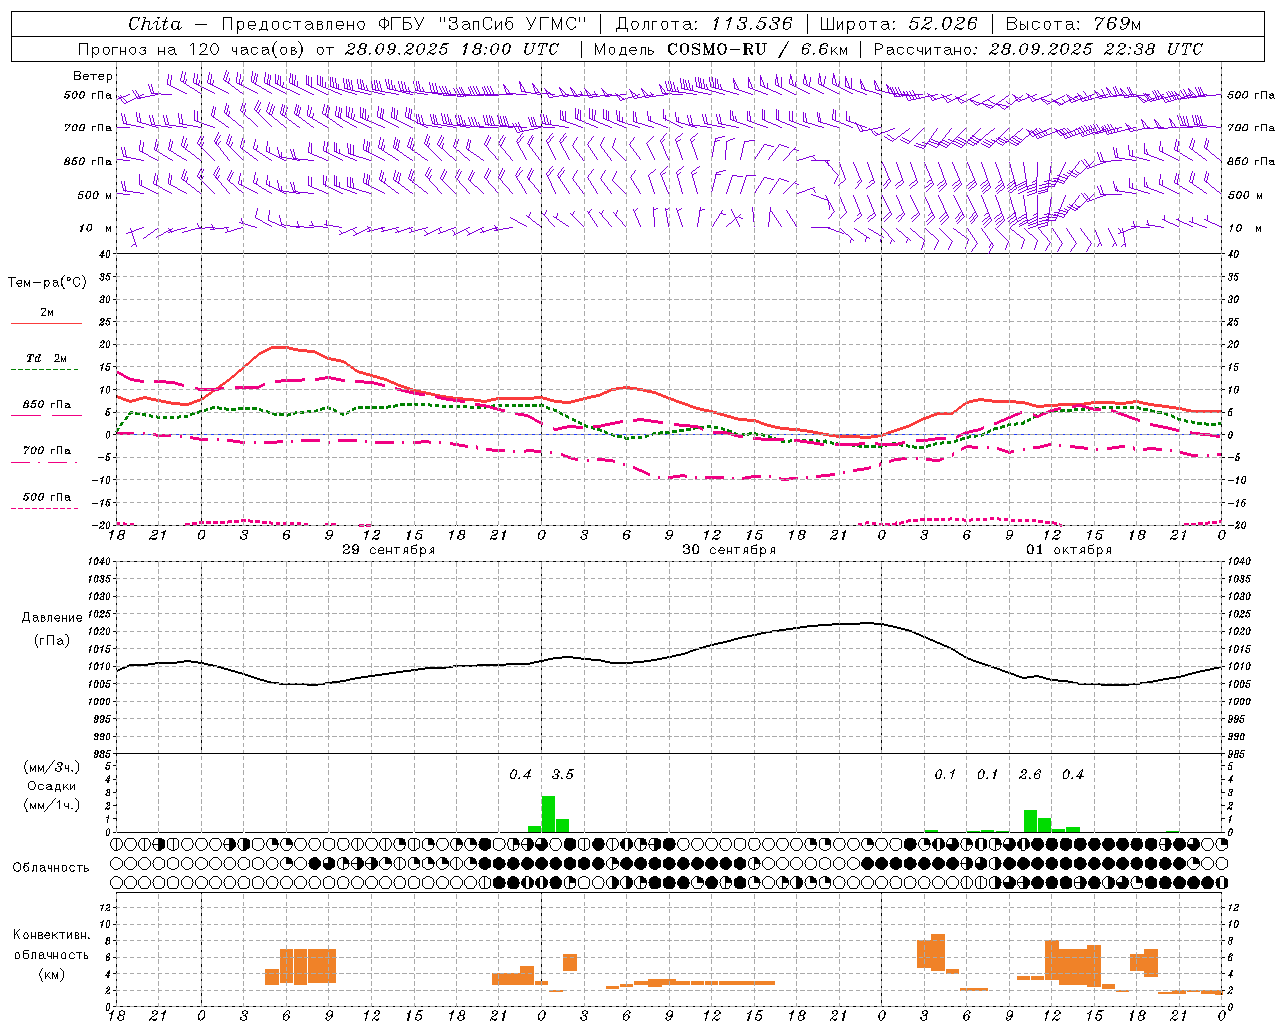The width and height of the screenshot is (1280, 1024).
Task: Click the 'Осадки' precipitation label
Action: 51,786
